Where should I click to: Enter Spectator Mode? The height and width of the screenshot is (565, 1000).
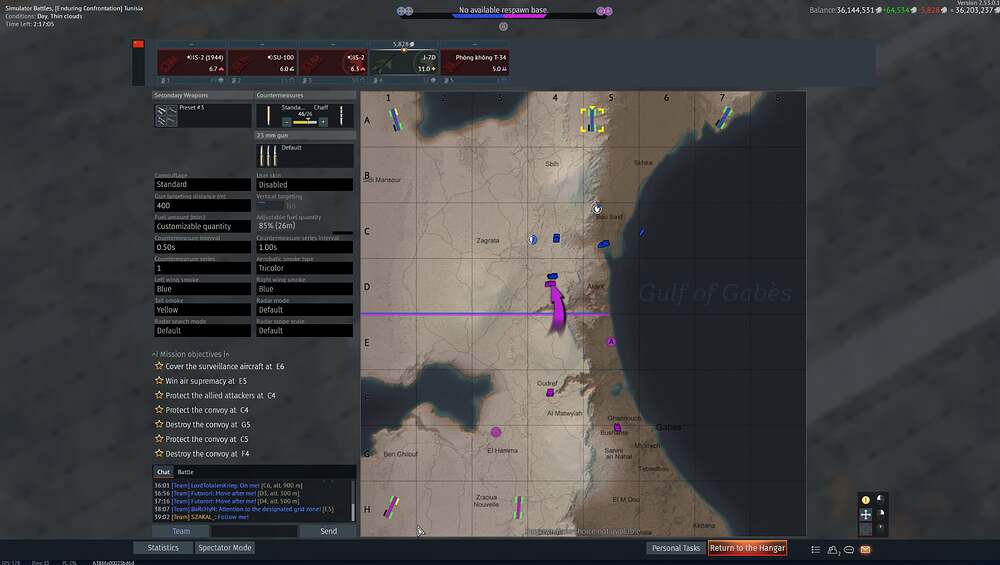(224, 548)
